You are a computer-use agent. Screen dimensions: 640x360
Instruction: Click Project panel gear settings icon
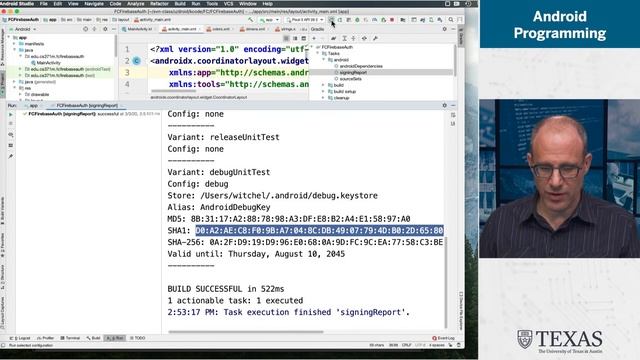[x=105, y=29]
